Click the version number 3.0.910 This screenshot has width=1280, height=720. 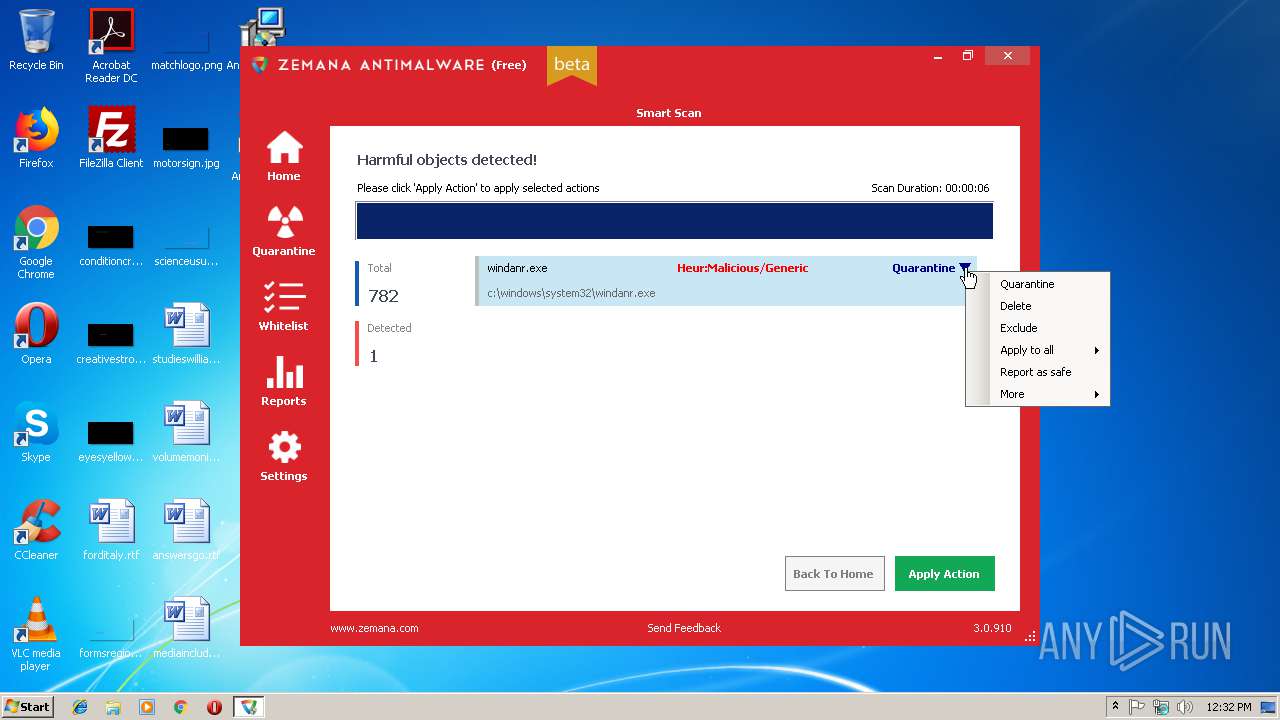(x=992, y=628)
